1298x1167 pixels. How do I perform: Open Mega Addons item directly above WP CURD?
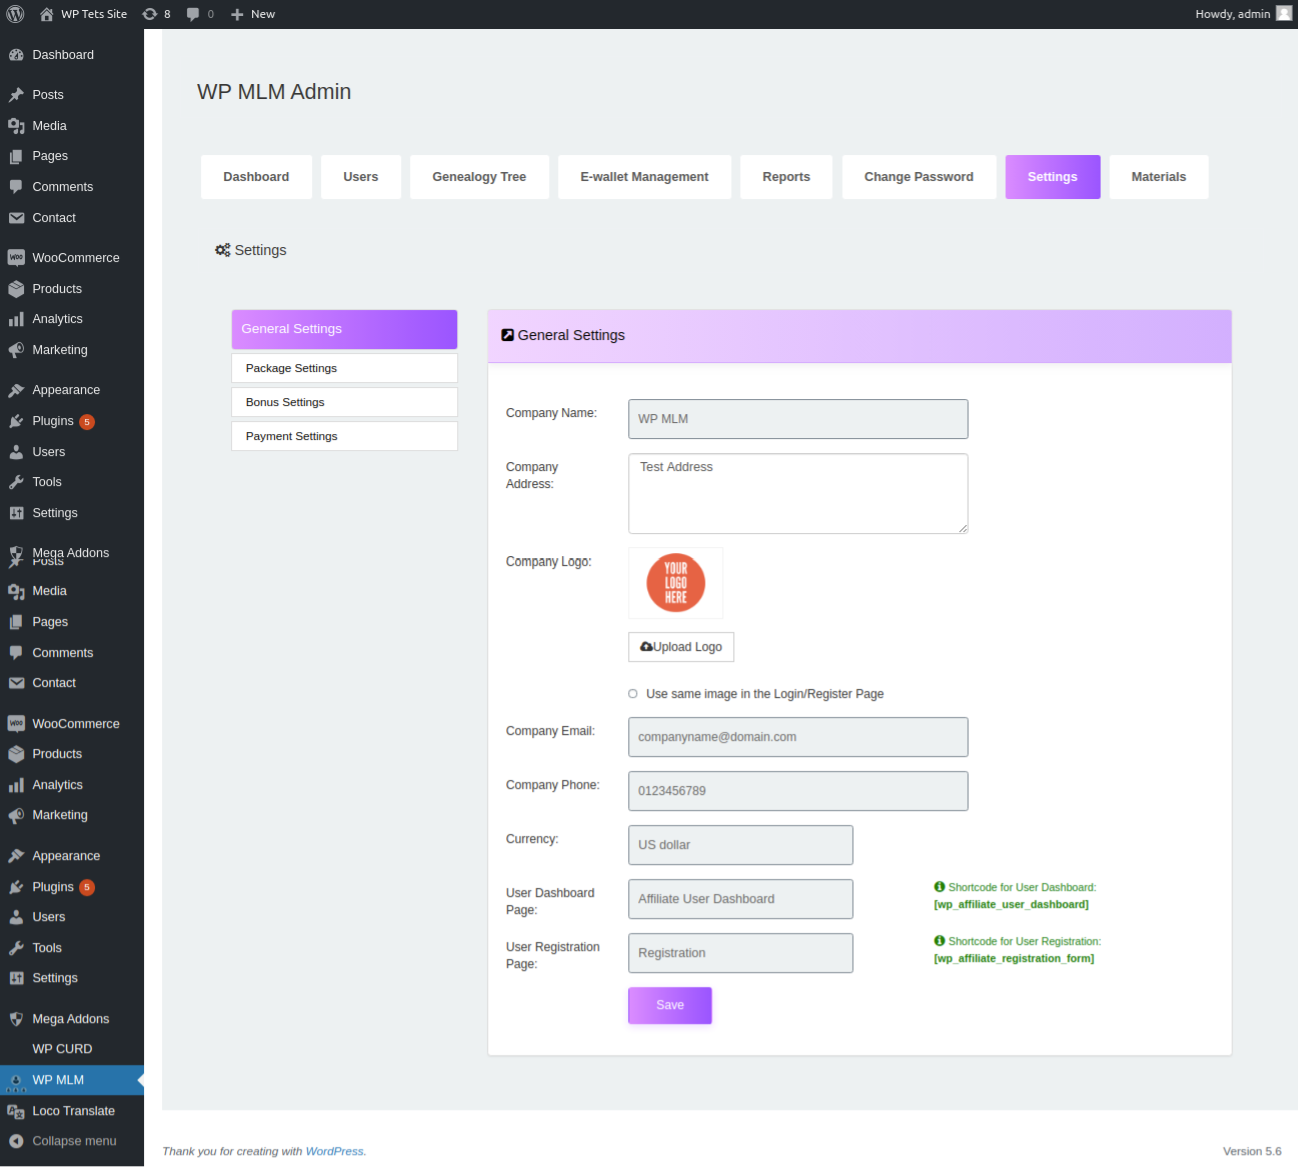[72, 1019]
